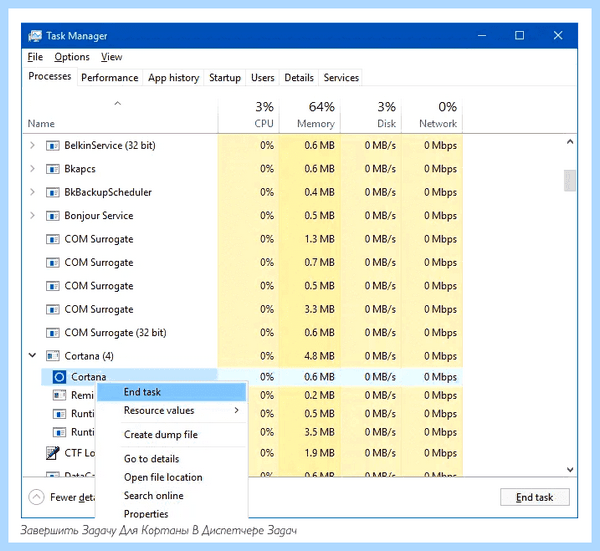Choose End task in the context menu
The image size is (600, 551).
click(x=171, y=392)
